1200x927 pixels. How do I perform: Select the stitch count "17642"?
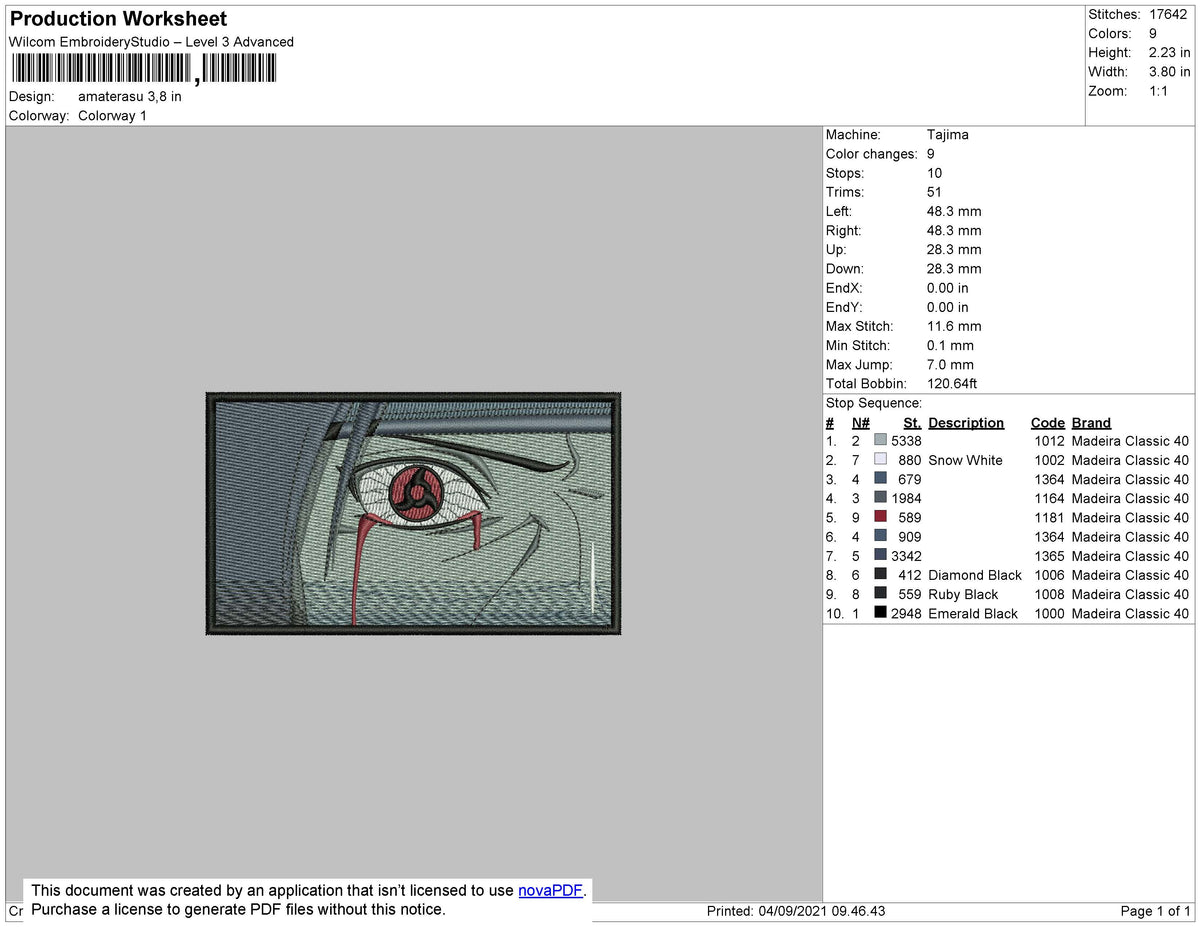(x=1169, y=15)
